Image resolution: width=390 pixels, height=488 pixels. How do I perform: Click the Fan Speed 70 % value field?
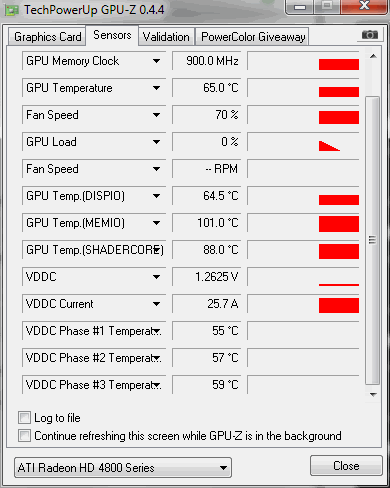click(x=207, y=115)
